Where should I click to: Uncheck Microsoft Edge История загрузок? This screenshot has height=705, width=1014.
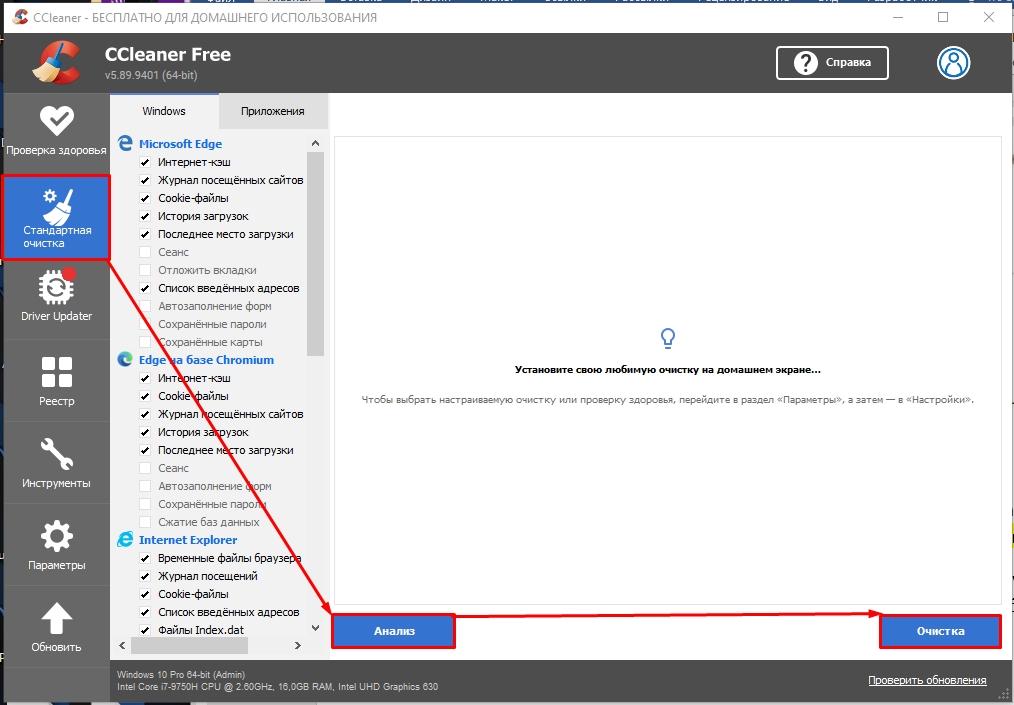coord(145,217)
